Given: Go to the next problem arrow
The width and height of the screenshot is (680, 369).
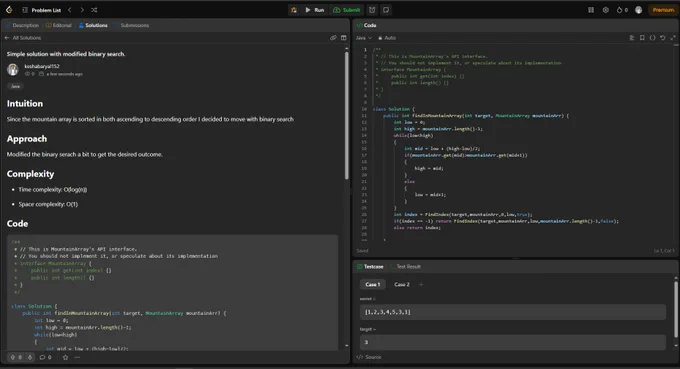Looking at the screenshot, I should (82, 10).
